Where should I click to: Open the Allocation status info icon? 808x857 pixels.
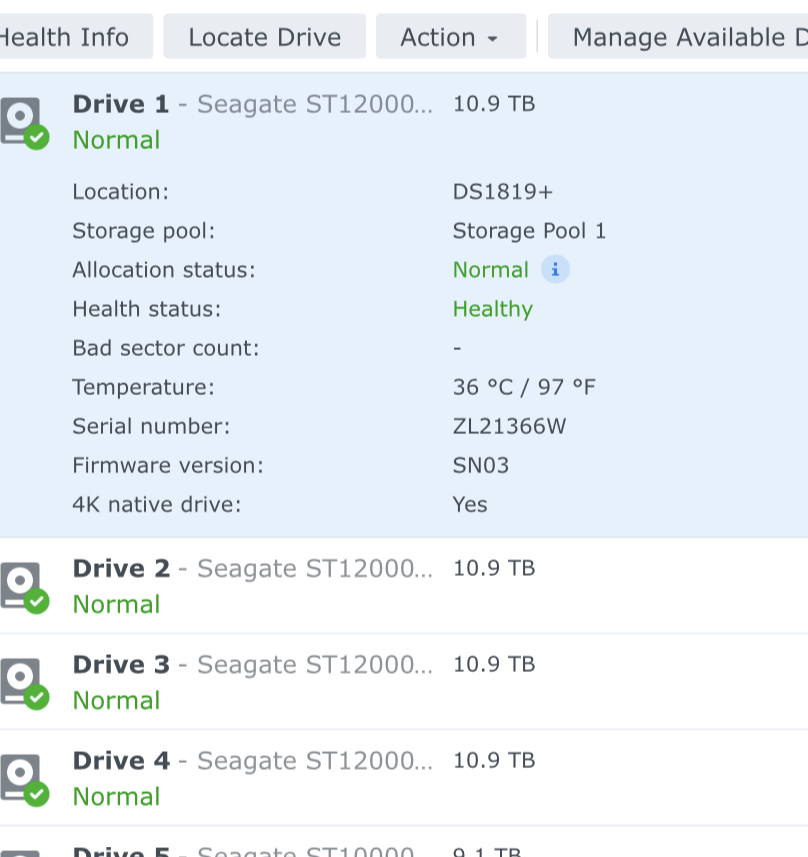555,269
